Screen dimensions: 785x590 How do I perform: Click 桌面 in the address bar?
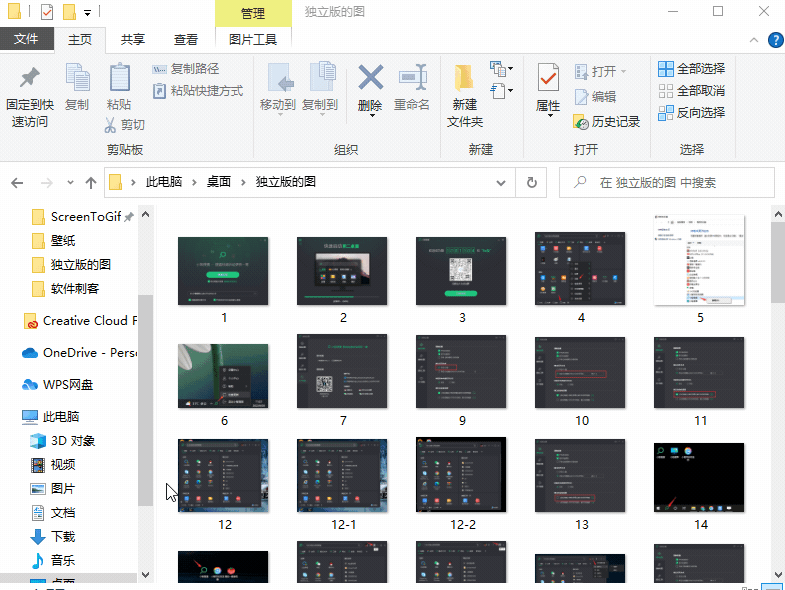[219, 182]
